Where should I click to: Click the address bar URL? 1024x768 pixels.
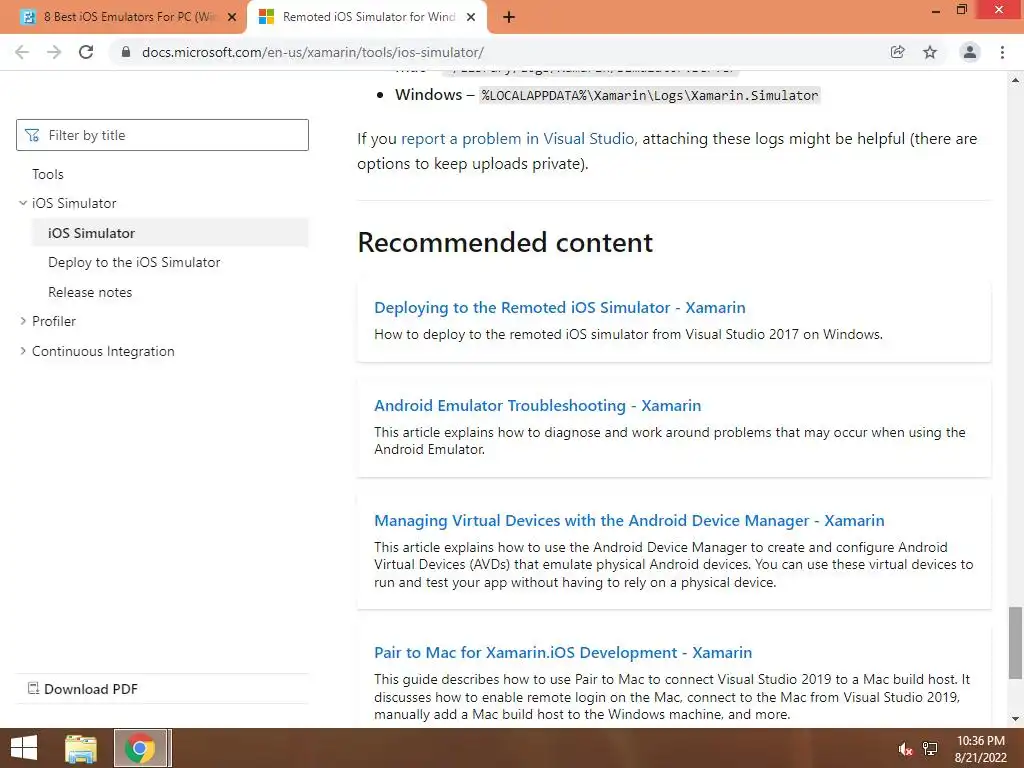313,52
